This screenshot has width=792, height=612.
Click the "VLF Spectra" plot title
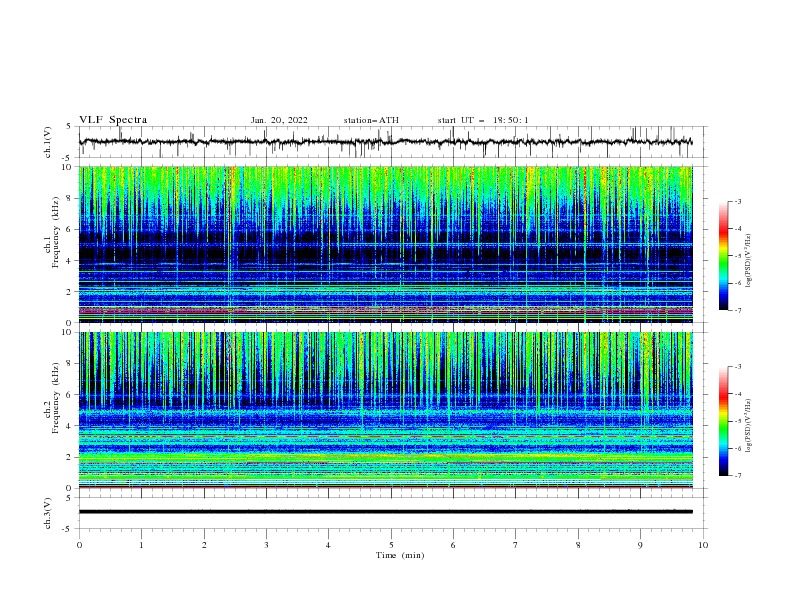point(113,120)
